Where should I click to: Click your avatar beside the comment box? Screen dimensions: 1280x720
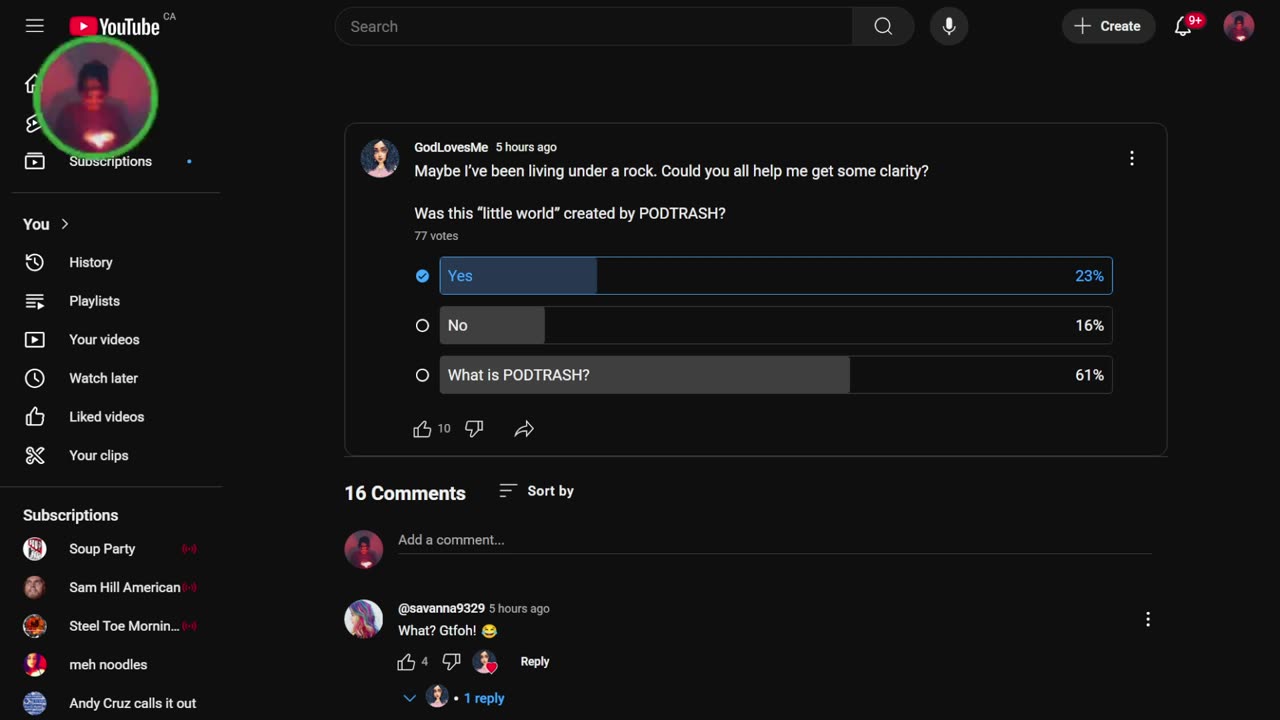tap(364, 550)
